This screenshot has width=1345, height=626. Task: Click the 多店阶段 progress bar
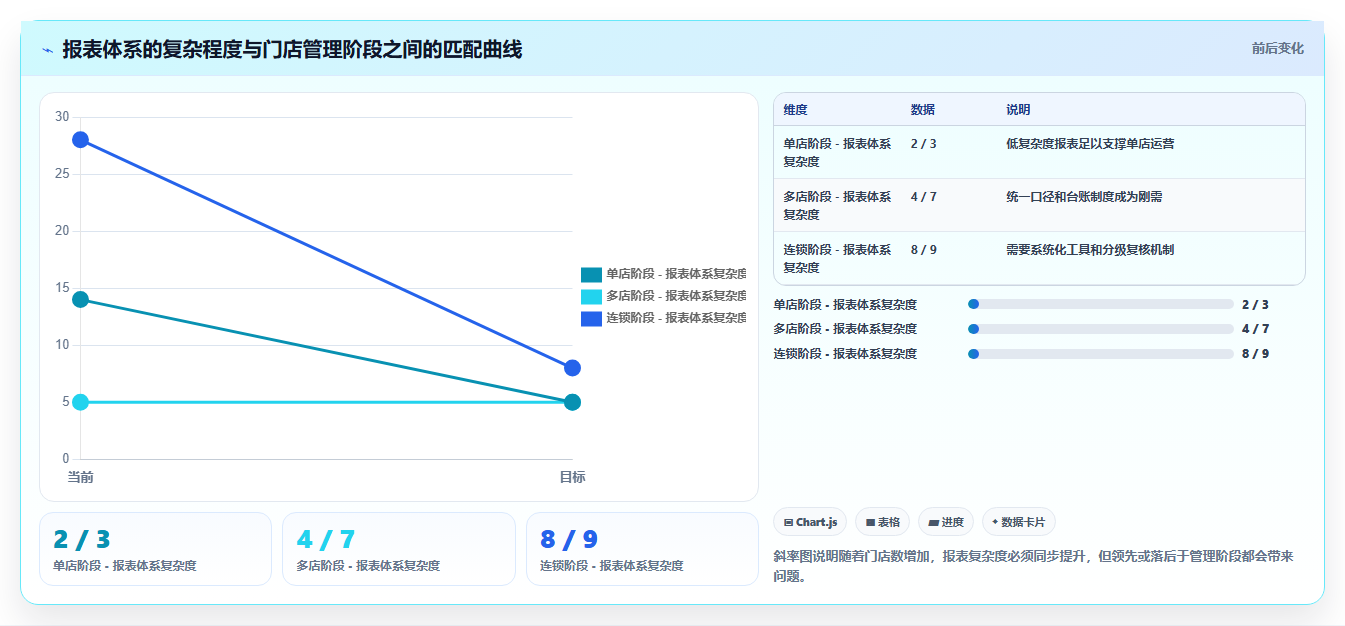1101,329
